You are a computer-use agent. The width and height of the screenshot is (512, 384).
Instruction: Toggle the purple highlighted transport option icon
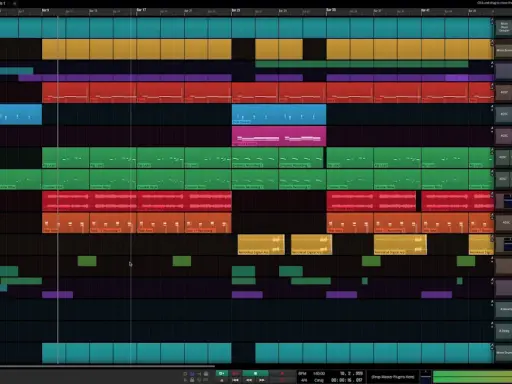[192, 374]
